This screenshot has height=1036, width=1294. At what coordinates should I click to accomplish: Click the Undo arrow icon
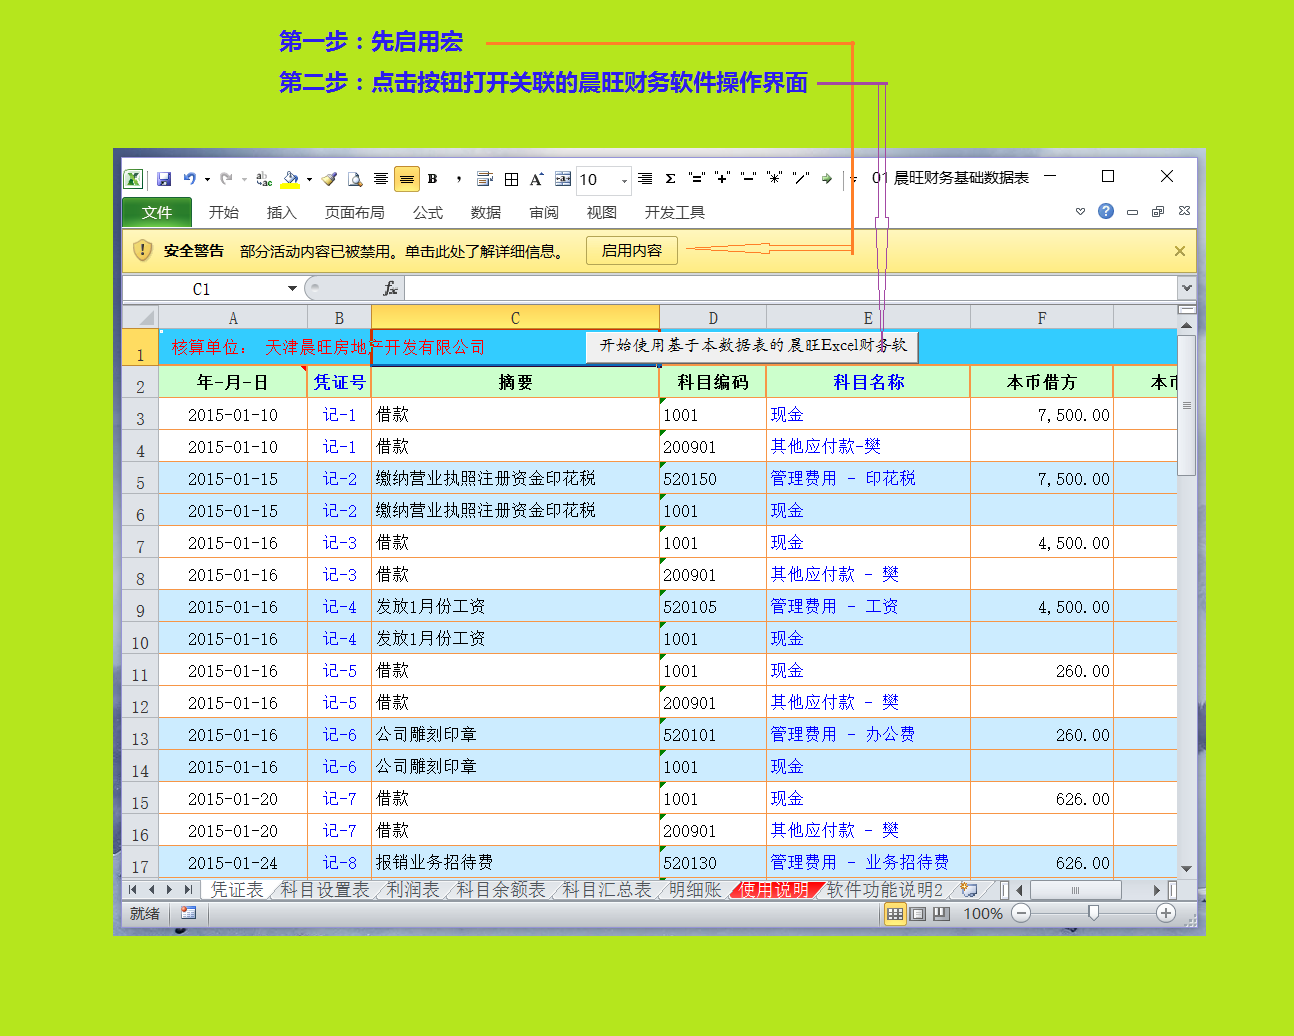click(189, 179)
